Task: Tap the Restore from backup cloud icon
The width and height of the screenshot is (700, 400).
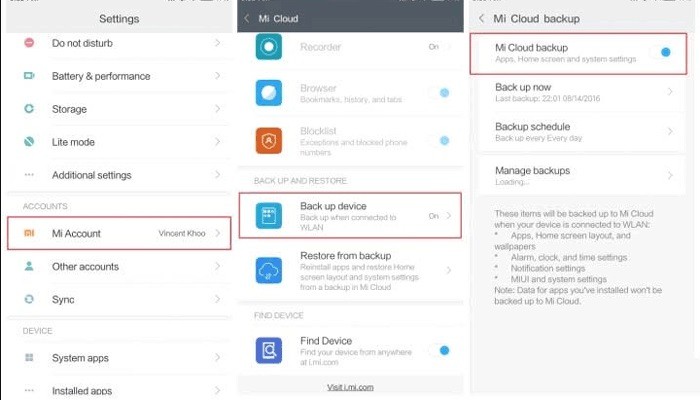Action: click(267, 270)
